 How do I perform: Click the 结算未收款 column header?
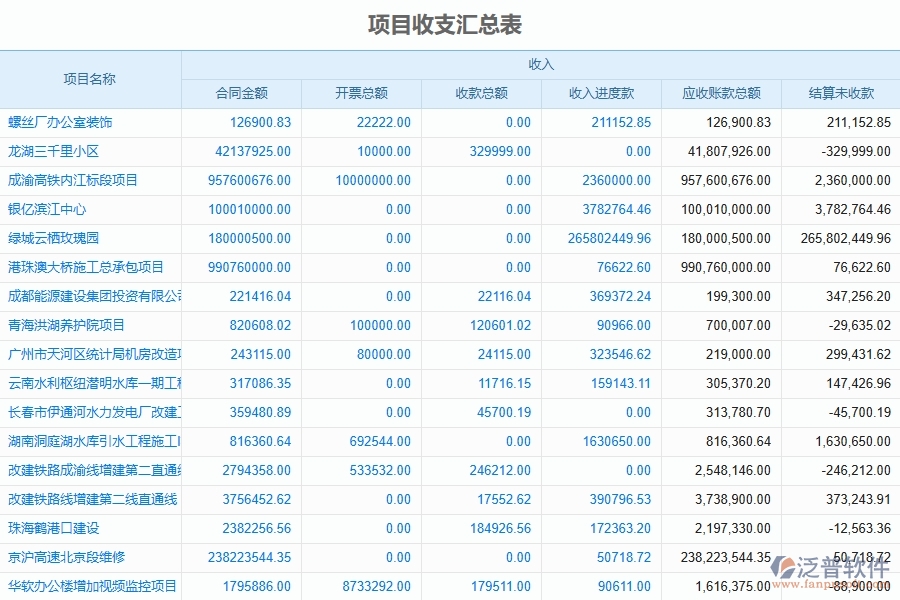coord(840,93)
